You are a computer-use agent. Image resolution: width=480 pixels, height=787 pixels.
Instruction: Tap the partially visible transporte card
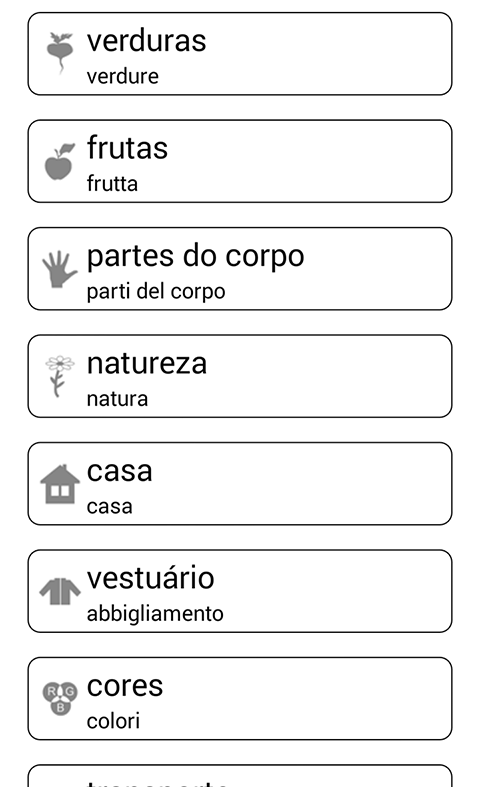[240, 776]
